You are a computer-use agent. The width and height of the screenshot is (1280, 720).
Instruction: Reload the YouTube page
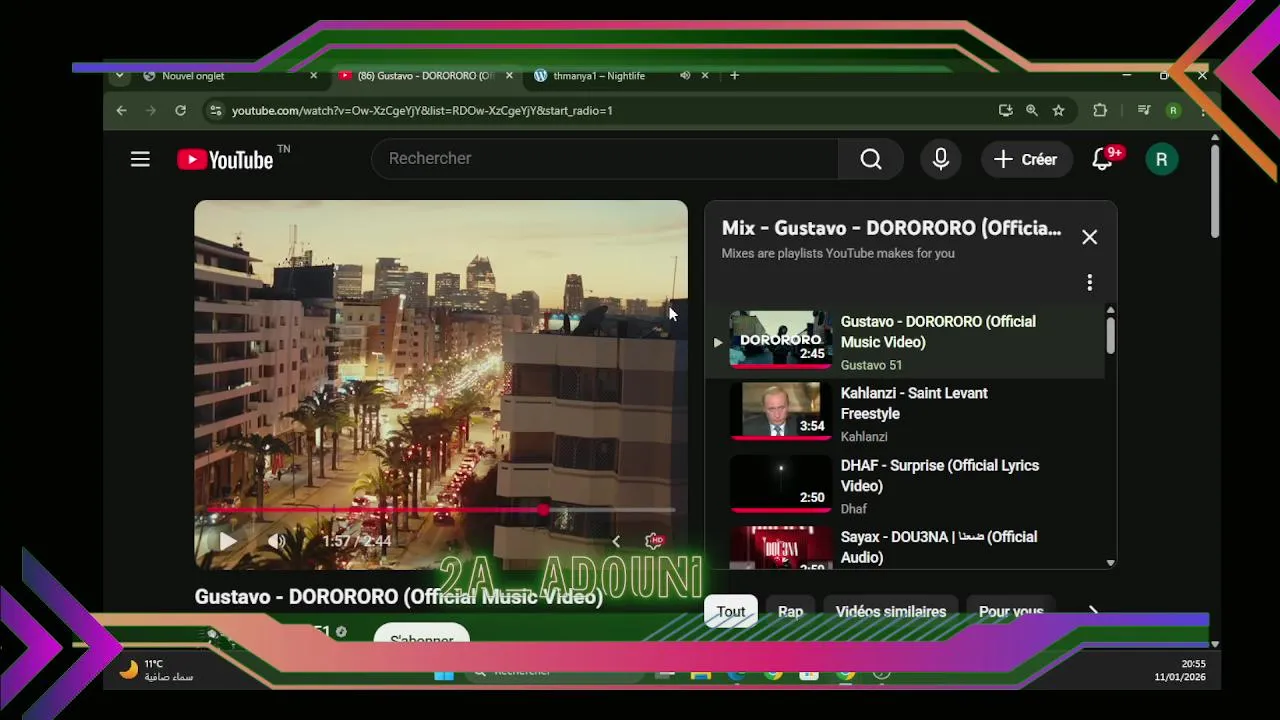[x=180, y=110]
